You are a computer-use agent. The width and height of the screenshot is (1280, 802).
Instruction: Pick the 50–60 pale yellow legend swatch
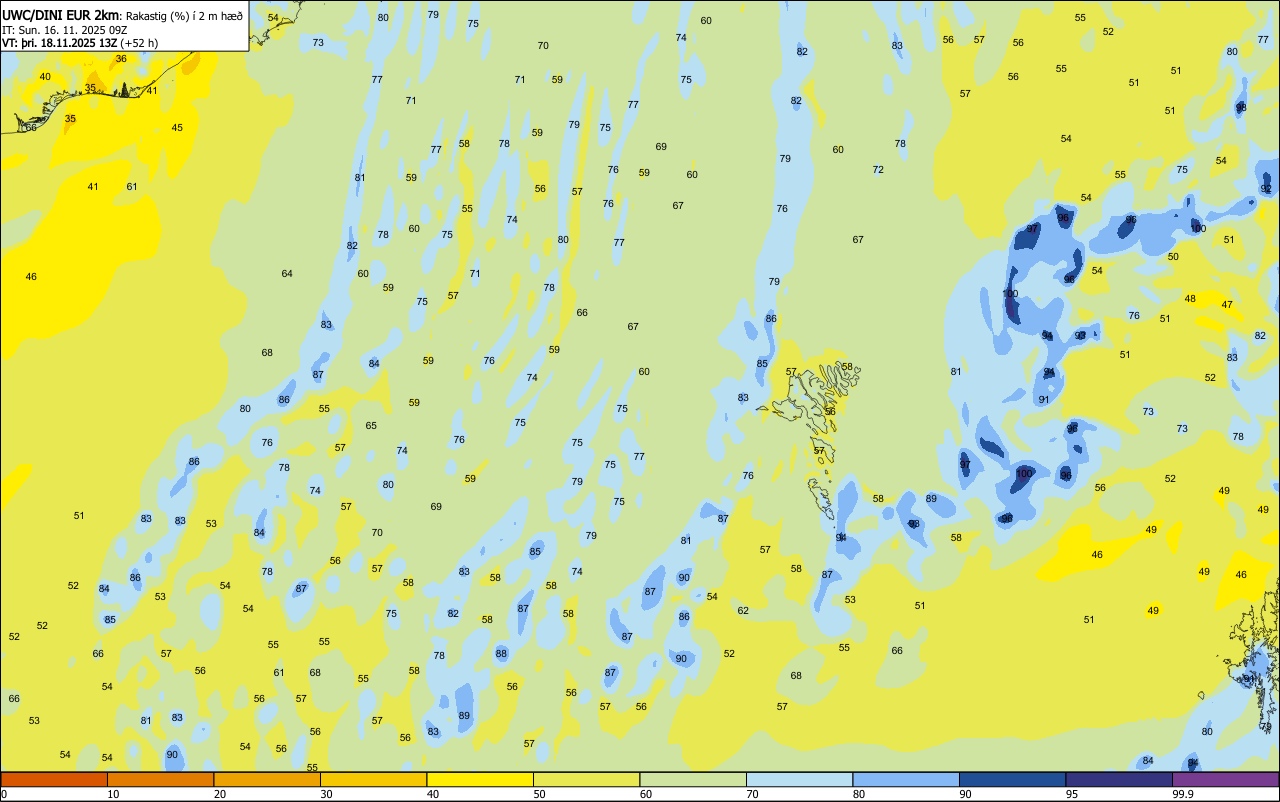[586, 779]
